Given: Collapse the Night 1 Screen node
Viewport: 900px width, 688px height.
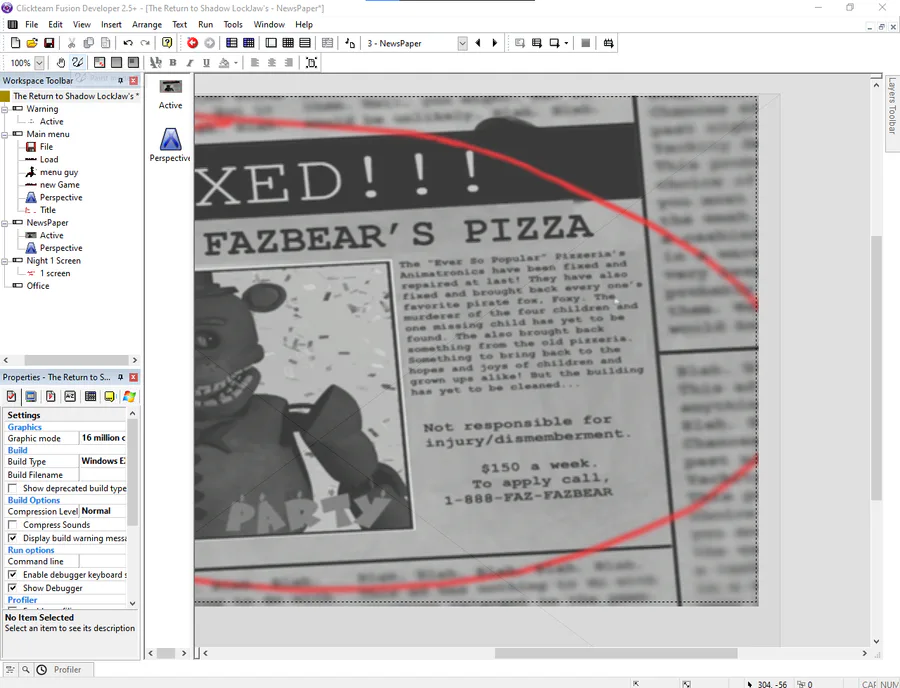Looking at the screenshot, I should pyautogui.click(x=5, y=261).
